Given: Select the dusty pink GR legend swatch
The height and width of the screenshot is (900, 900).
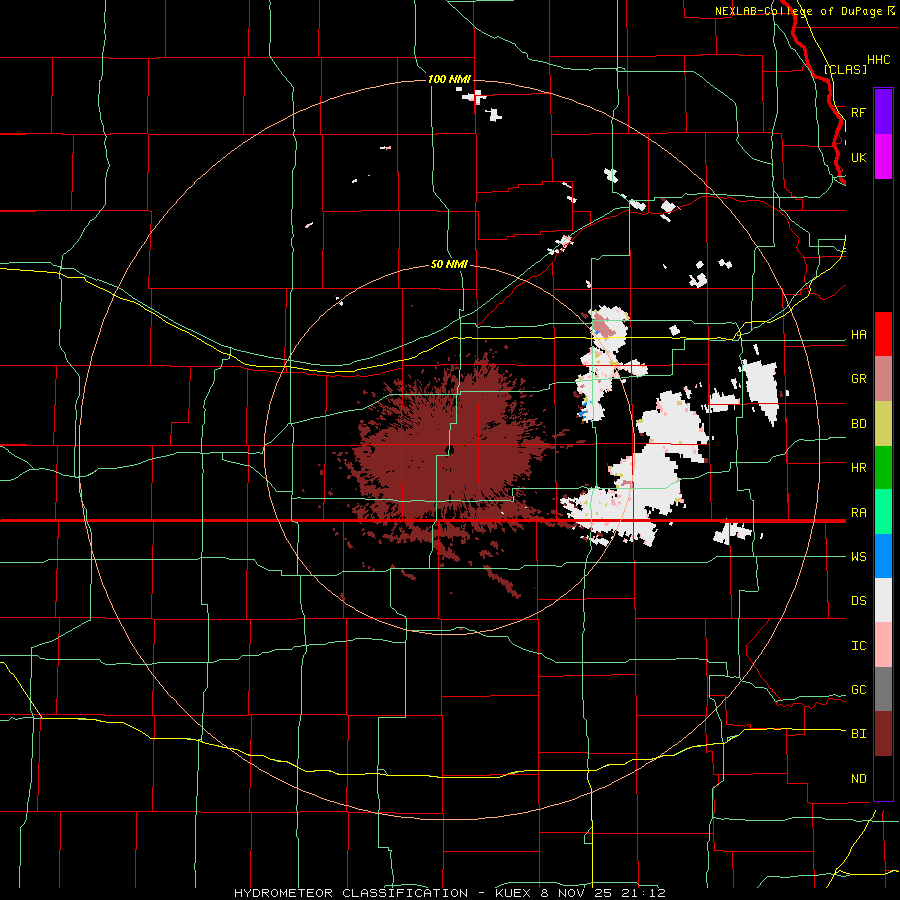Looking at the screenshot, I should point(883,378).
